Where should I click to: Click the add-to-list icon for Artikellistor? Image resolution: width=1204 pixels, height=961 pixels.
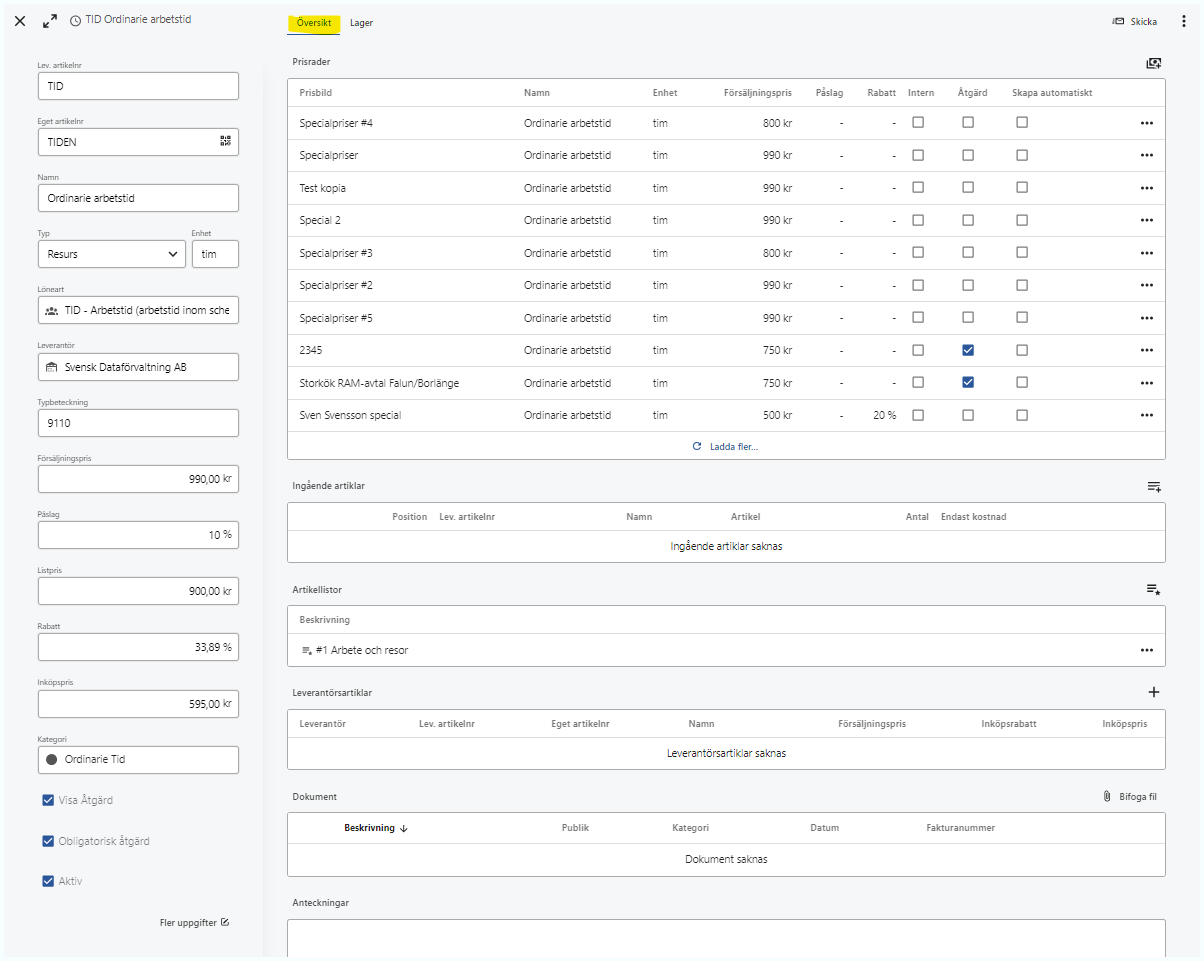click(1154, 590)
